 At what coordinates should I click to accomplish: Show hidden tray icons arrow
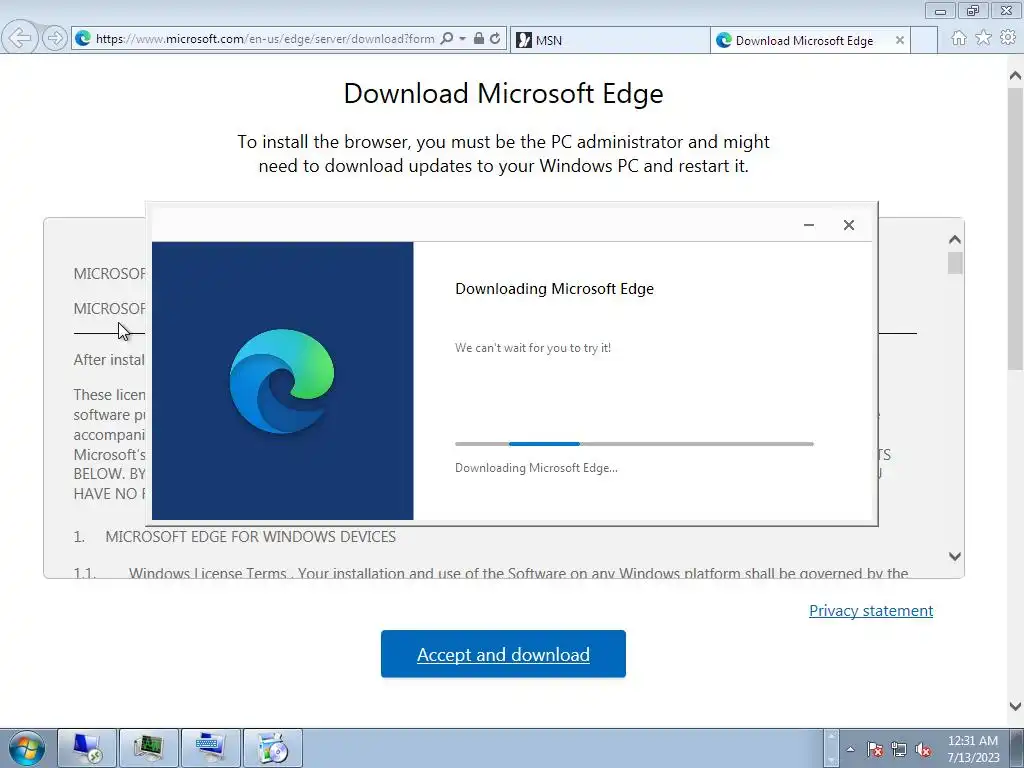pos(850,749)
